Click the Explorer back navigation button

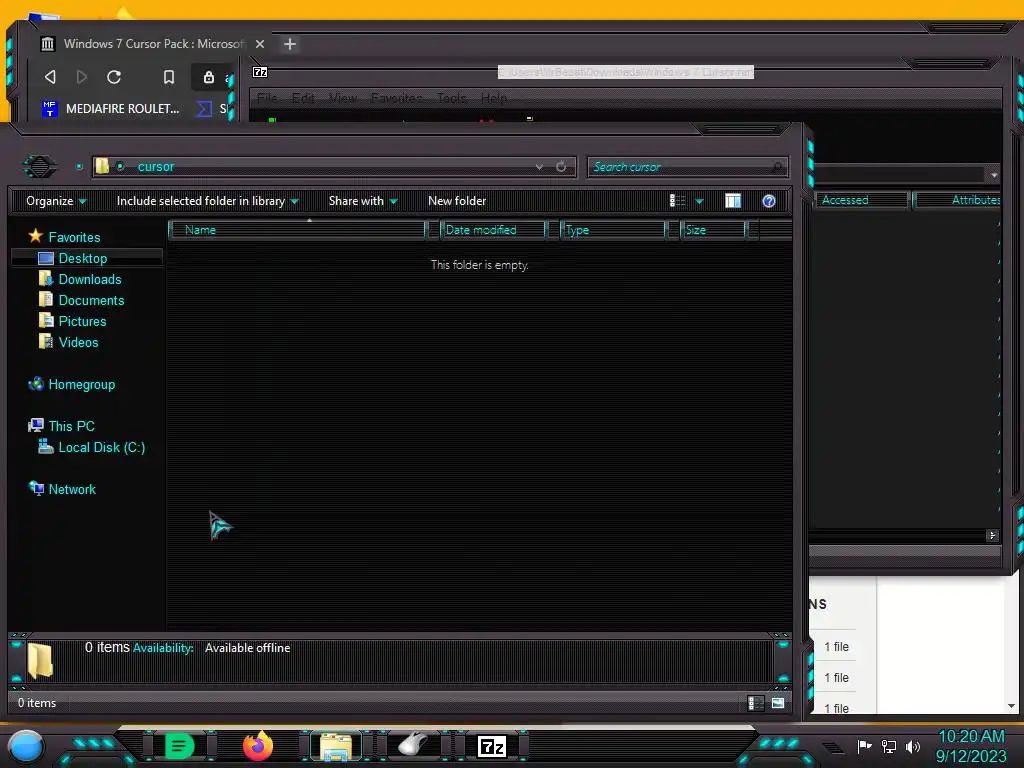point(39,167)
